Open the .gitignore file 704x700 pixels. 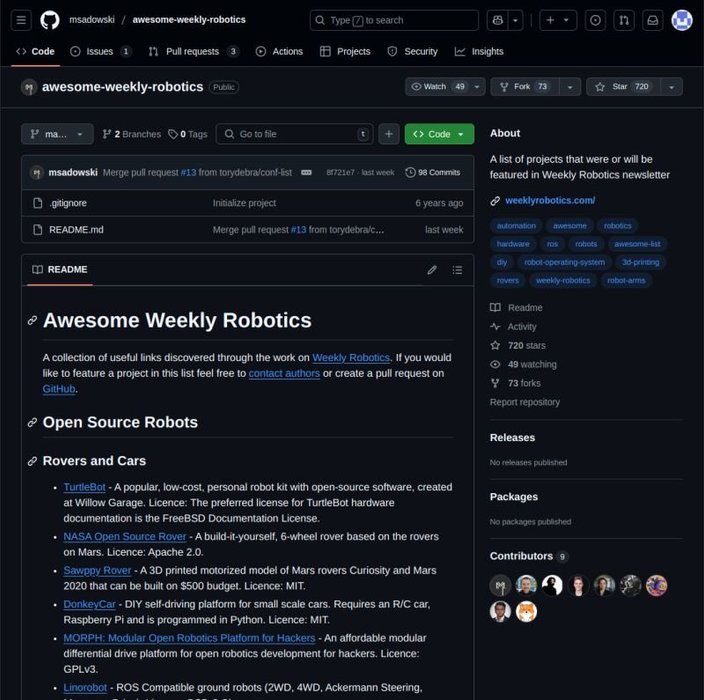(68, 203)
